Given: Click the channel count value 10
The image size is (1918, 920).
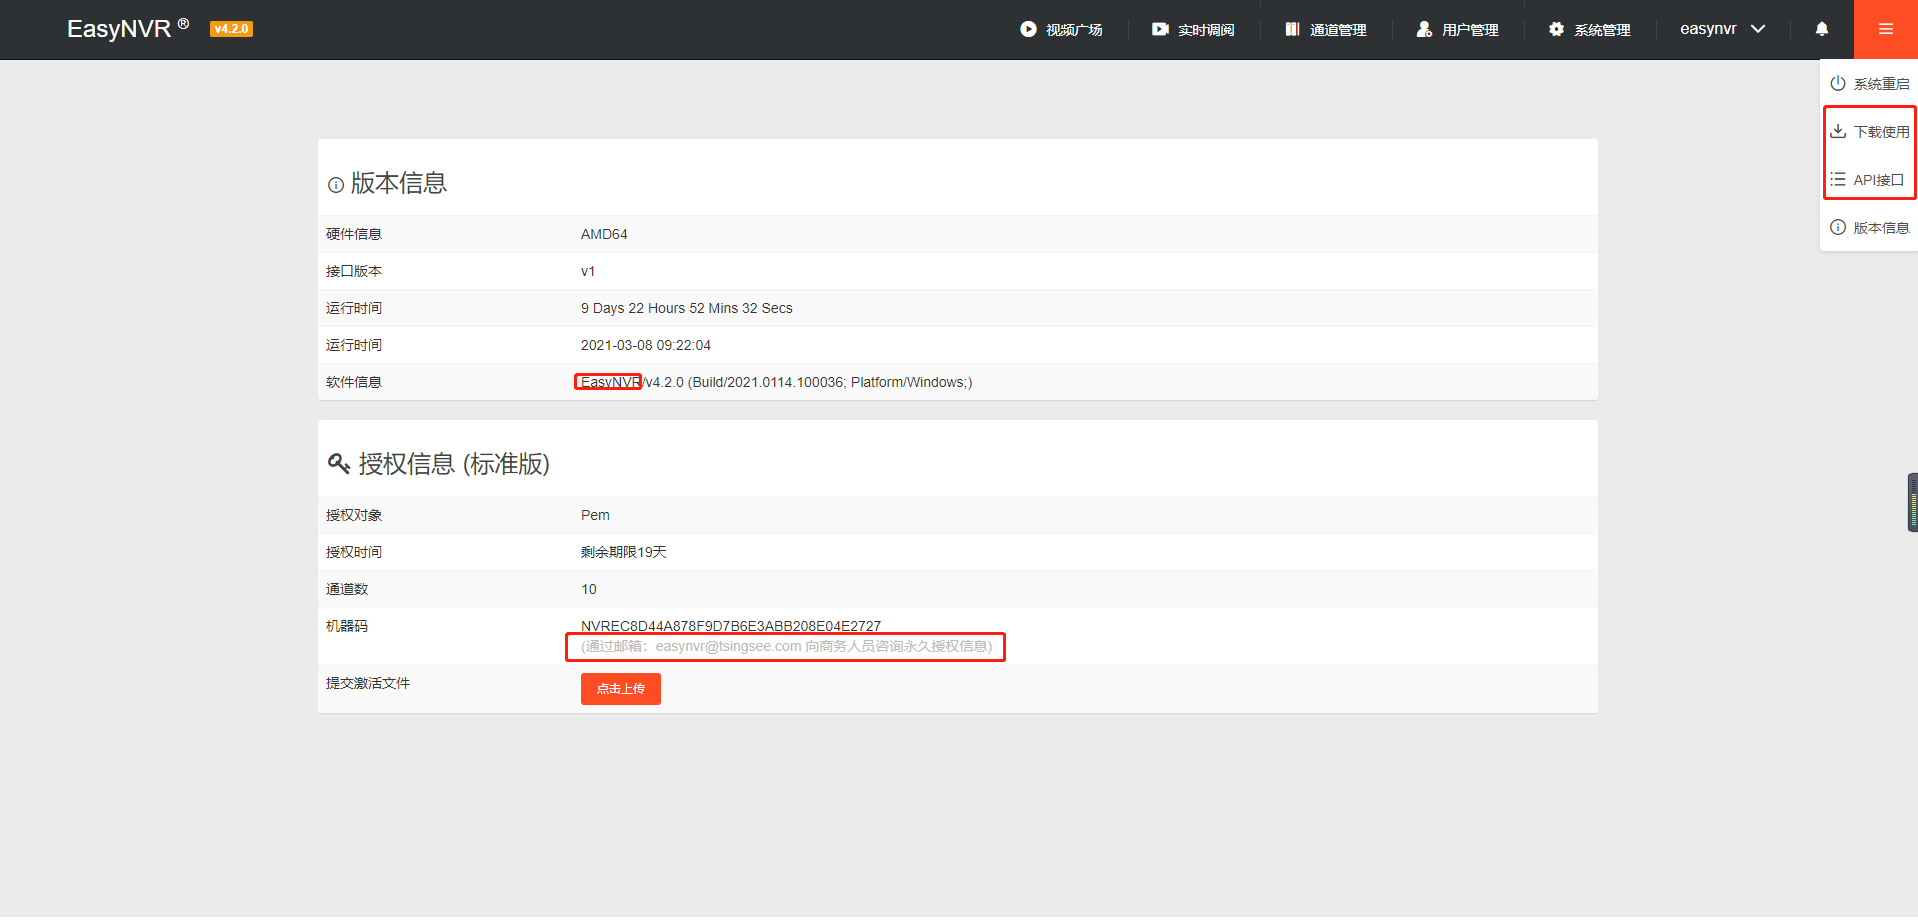Looking at the screenshot, I should tap(589, 589).
